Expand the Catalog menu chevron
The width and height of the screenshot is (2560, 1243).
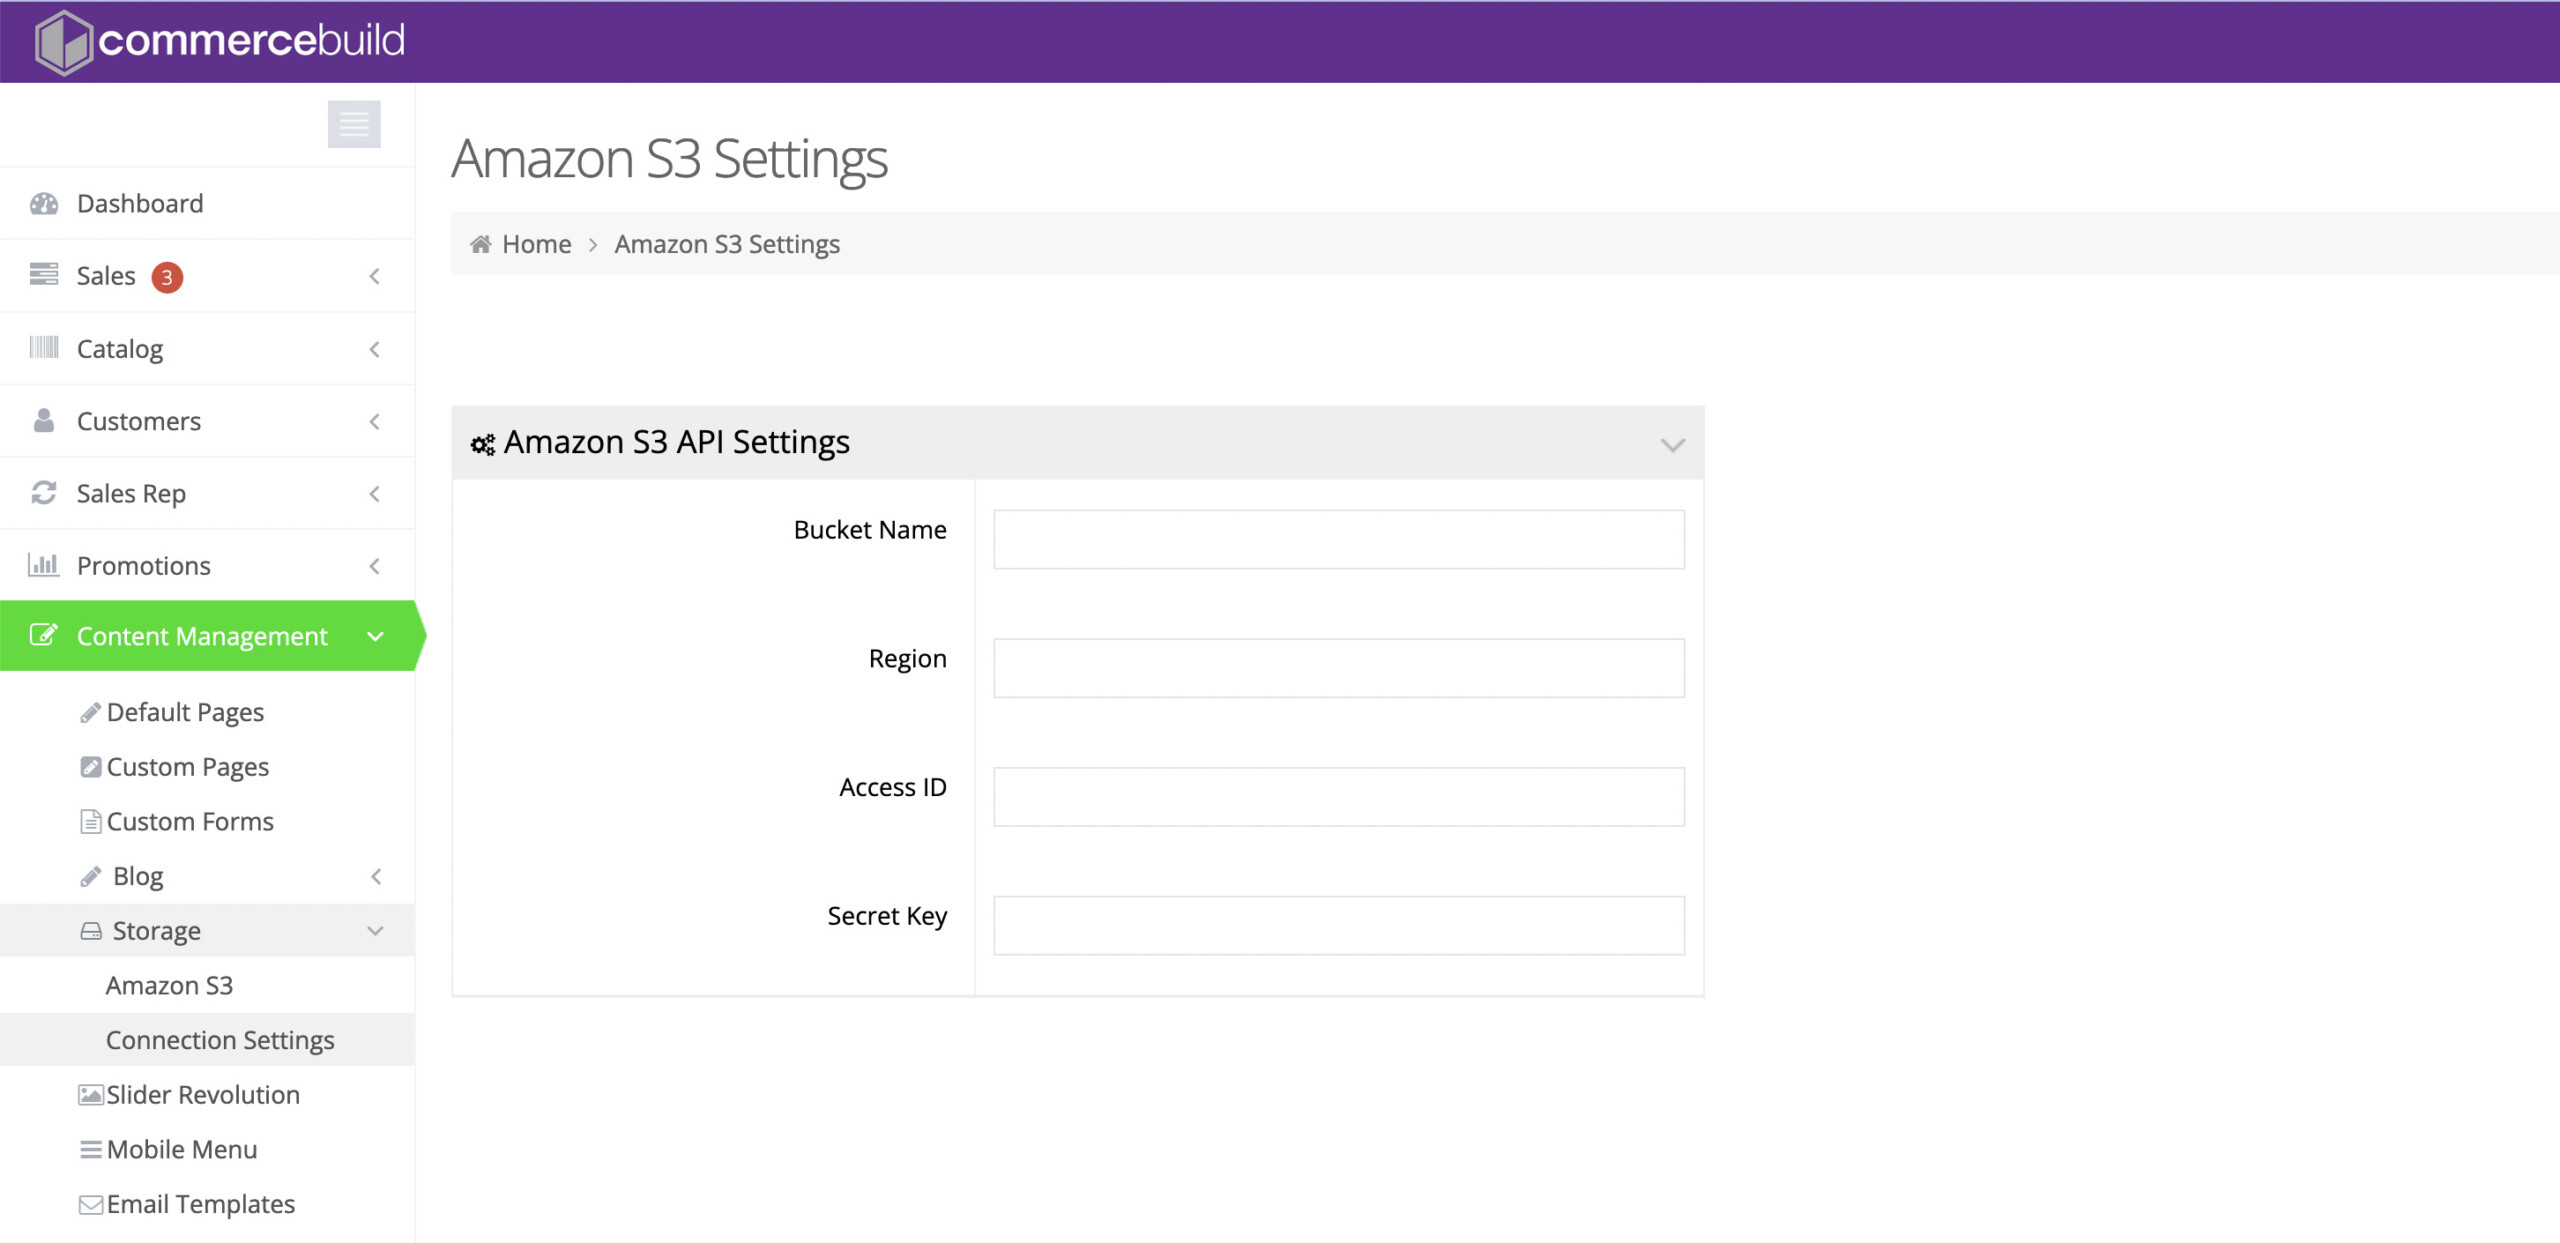(375, 349)
